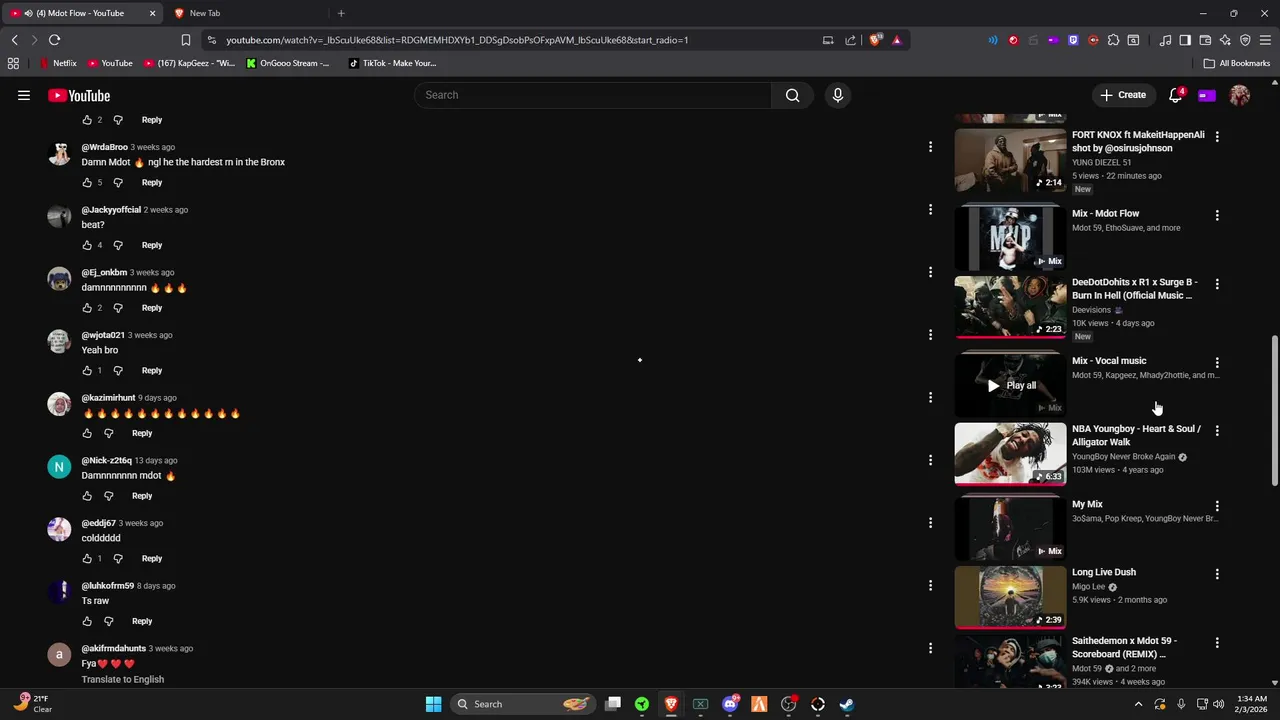1280x720 pixels.
Task: Open All Bookmarks folder
Action: (x=1237, y=63)
